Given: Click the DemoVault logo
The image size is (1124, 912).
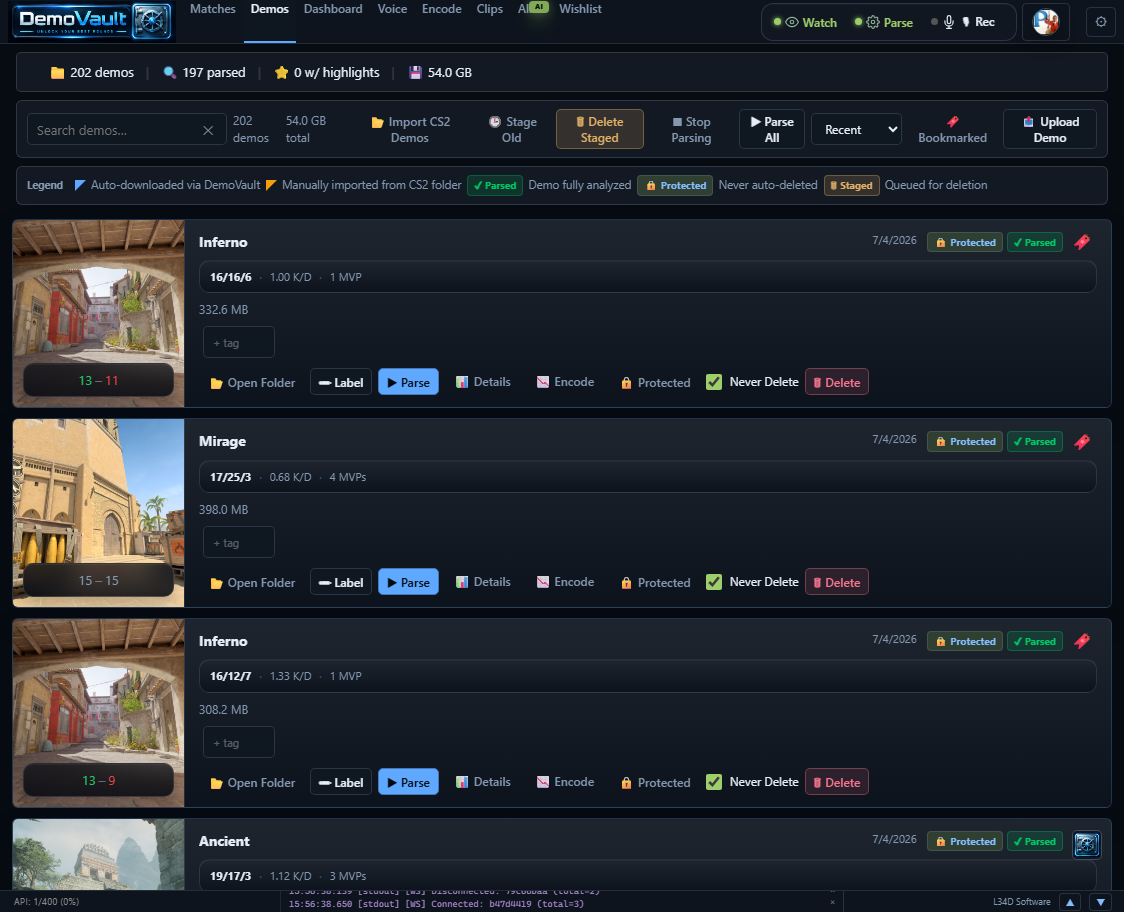Looking at the screenshot, I should (92, 21).
